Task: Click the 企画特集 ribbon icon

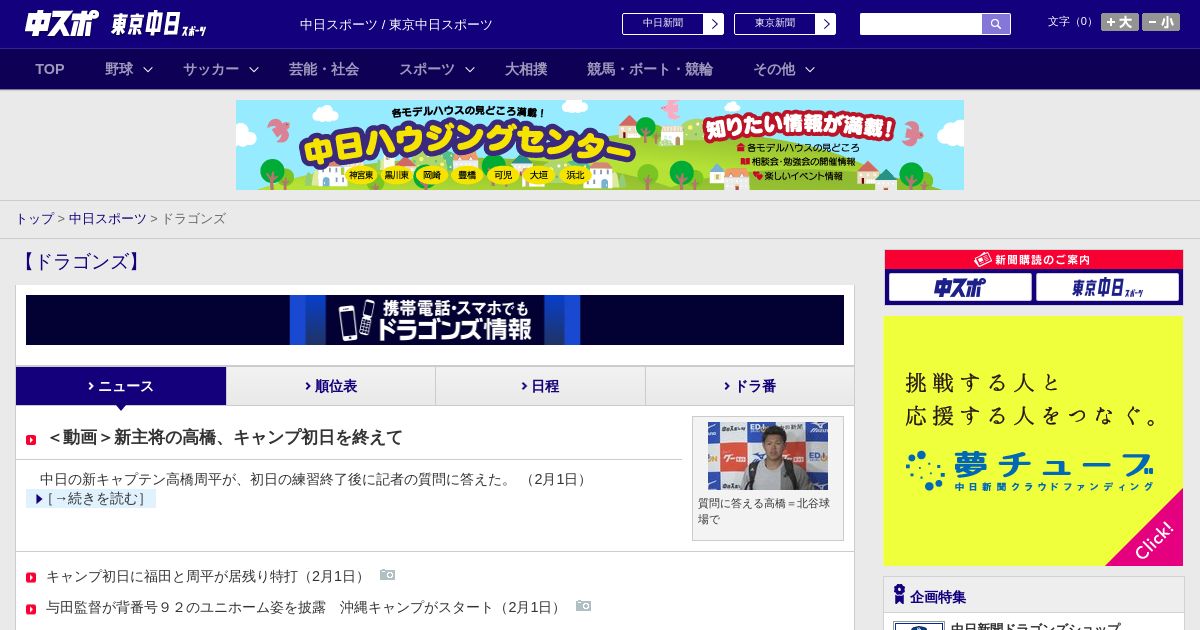Action: [899, 595]
